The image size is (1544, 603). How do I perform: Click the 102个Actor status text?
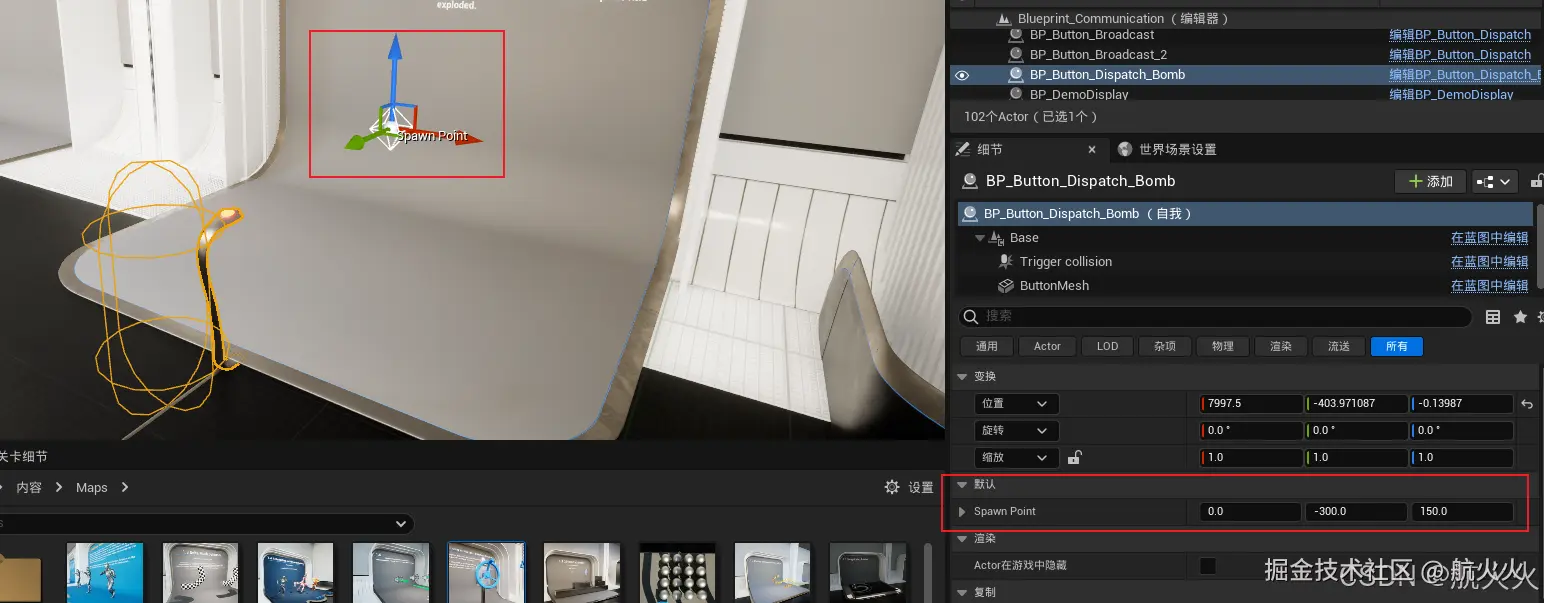1030,117
